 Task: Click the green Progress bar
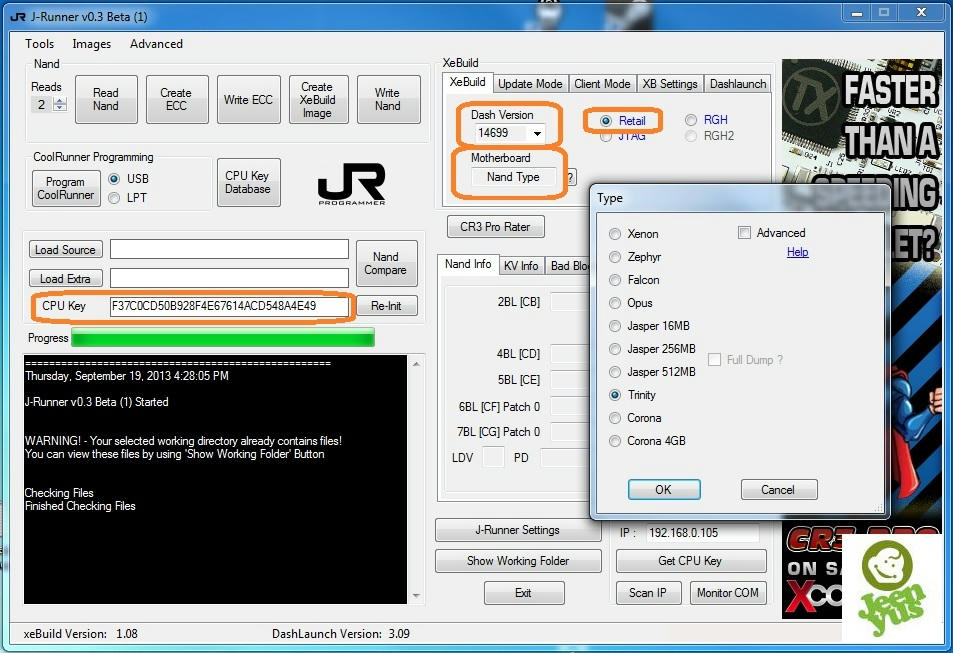tap(222, 338)
